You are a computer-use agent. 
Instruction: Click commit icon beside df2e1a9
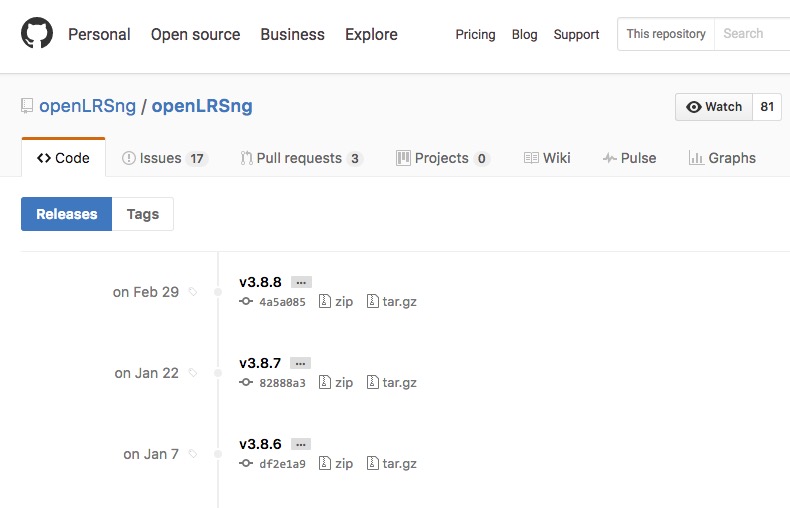pos(246,463)
